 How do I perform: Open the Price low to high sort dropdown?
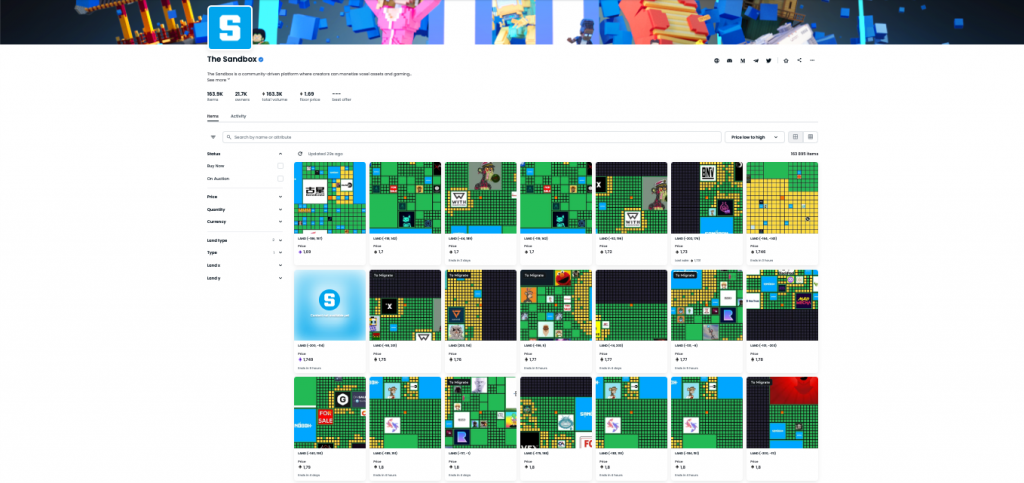coord(754,137)
